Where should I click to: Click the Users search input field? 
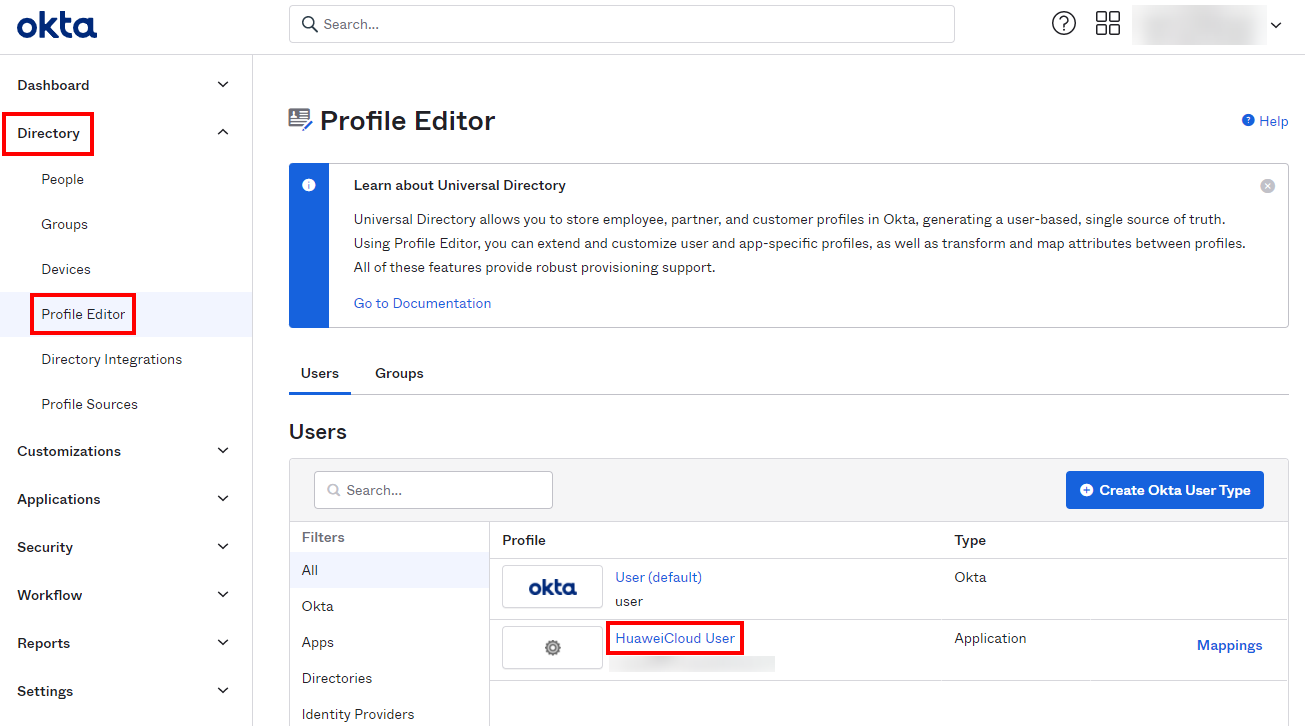tap(433, 490)
